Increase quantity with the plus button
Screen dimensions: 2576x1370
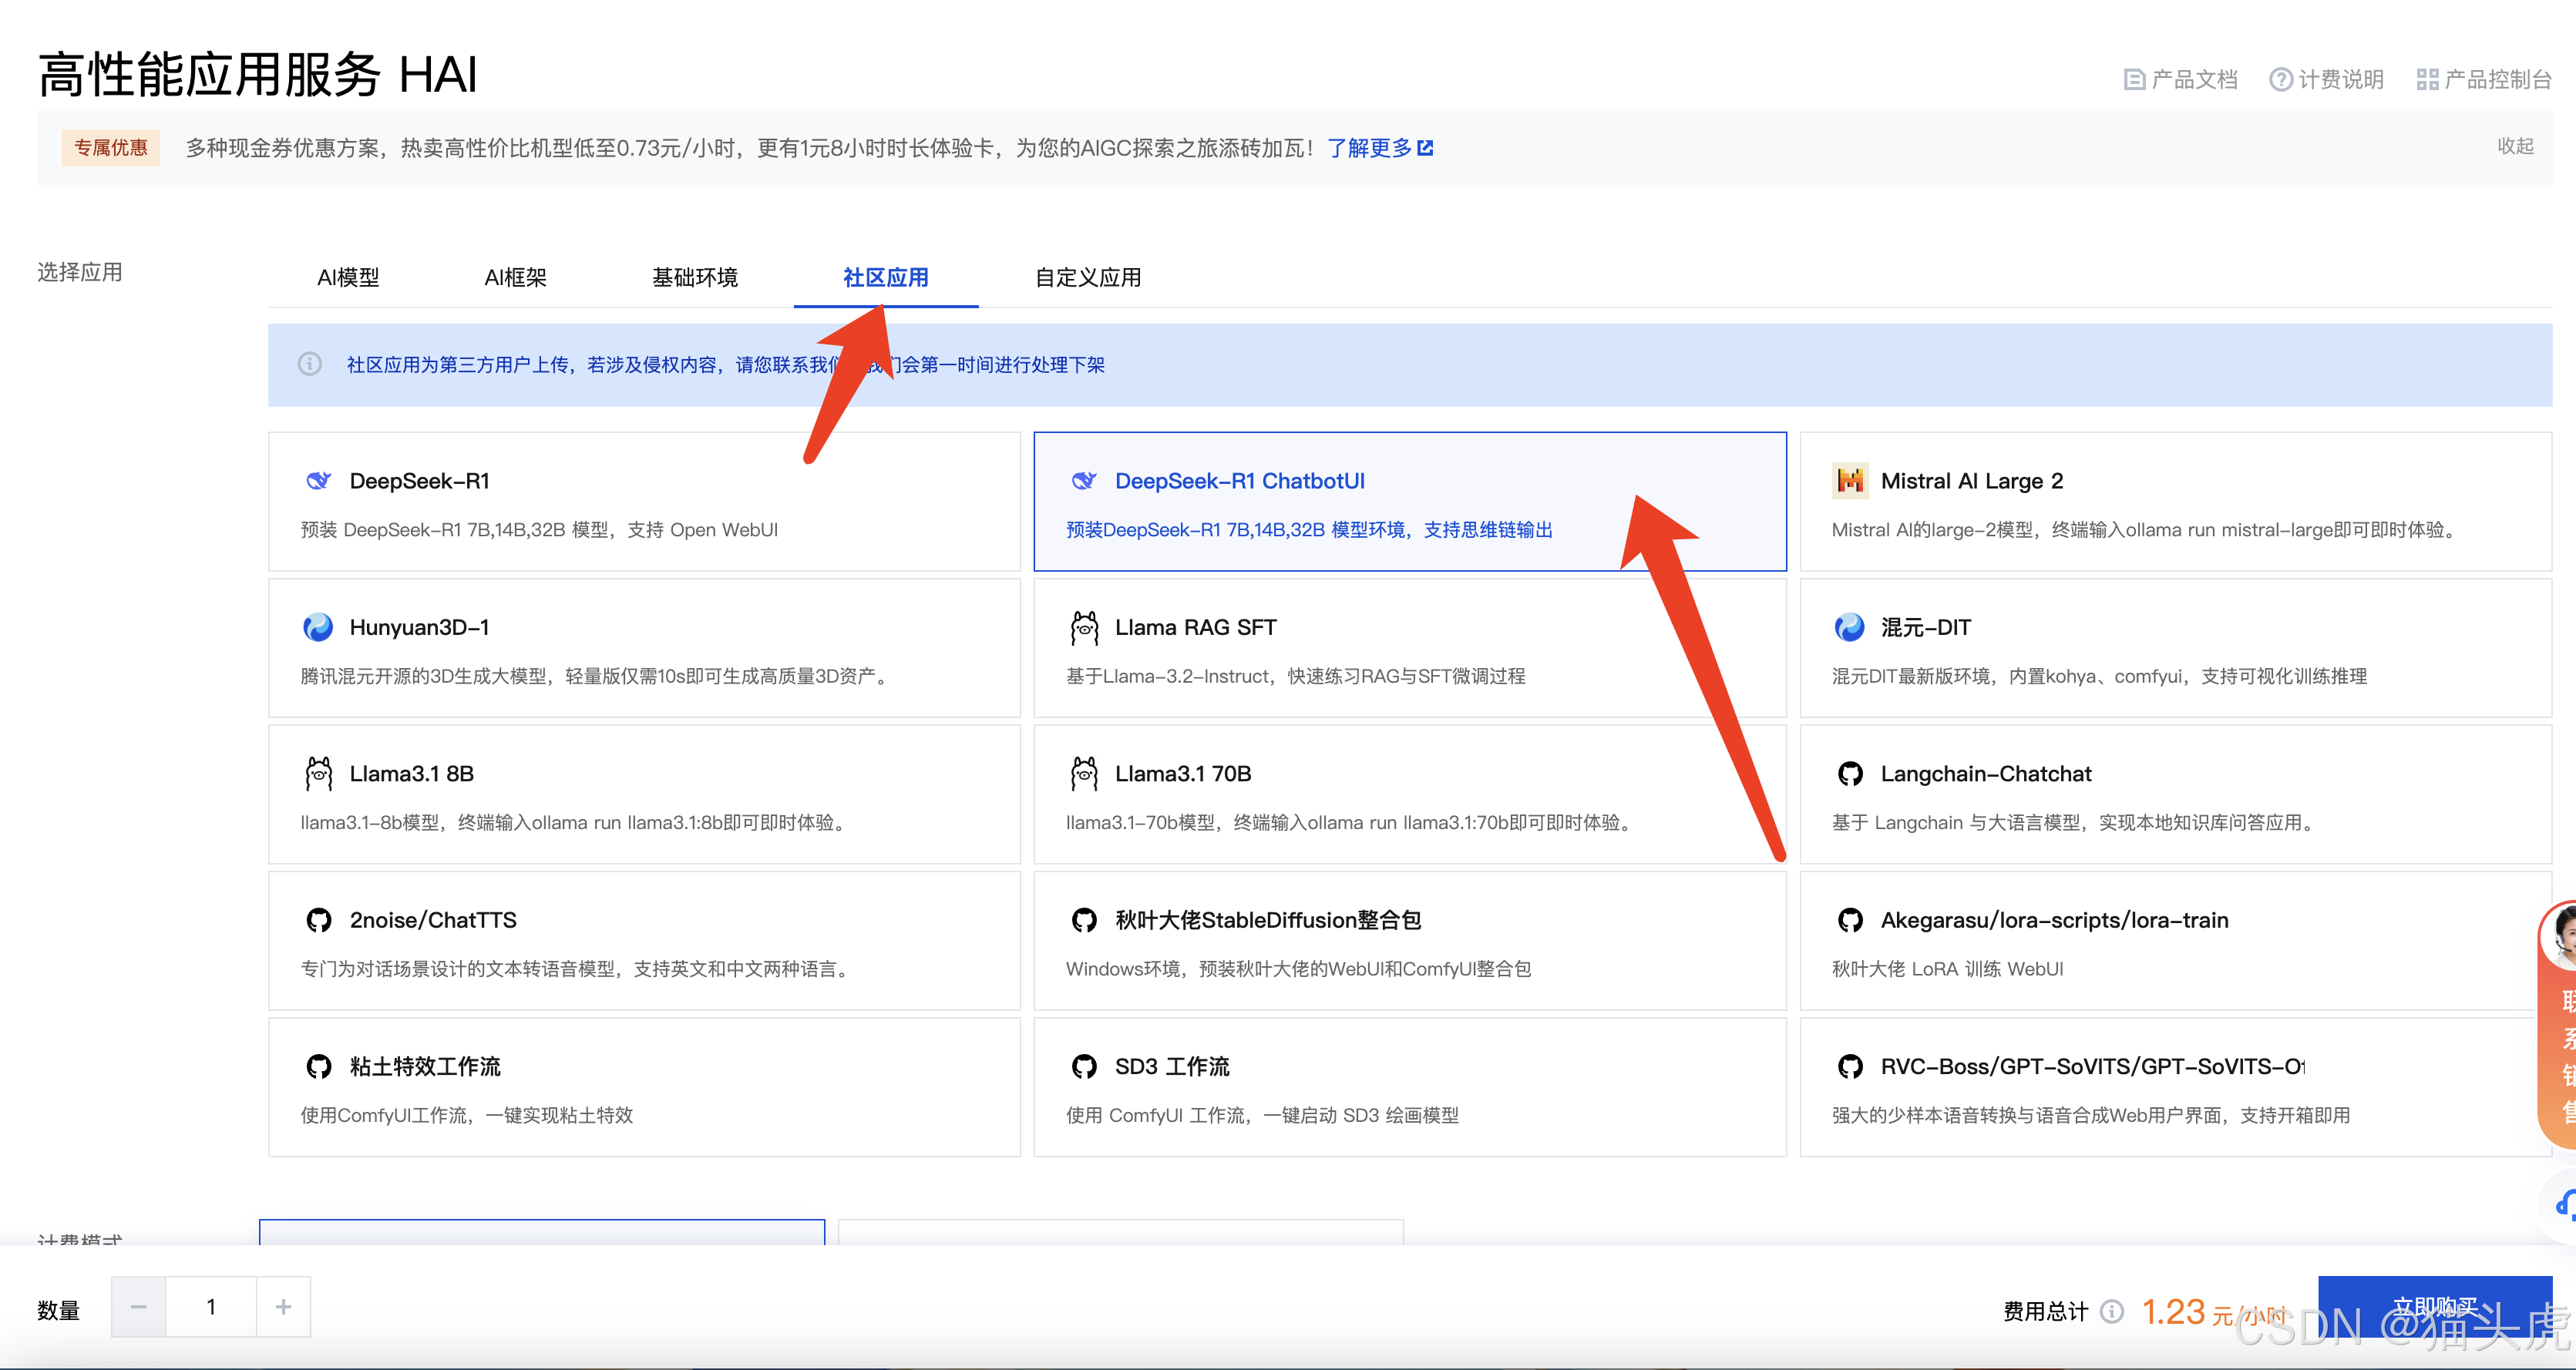(283, 1307)
